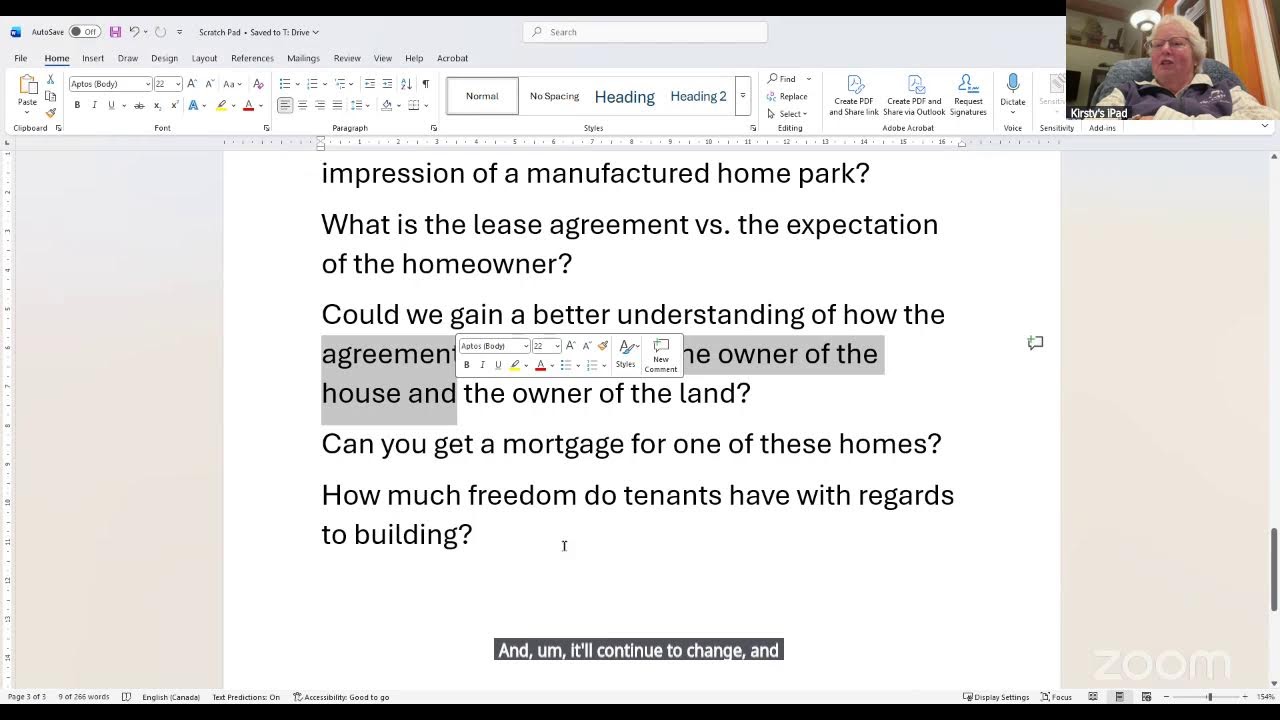The height and width of the screenshot is (720, 1280).
Task: Expand the Aptos (Body) font name dropdown
Action: [147, 84]
